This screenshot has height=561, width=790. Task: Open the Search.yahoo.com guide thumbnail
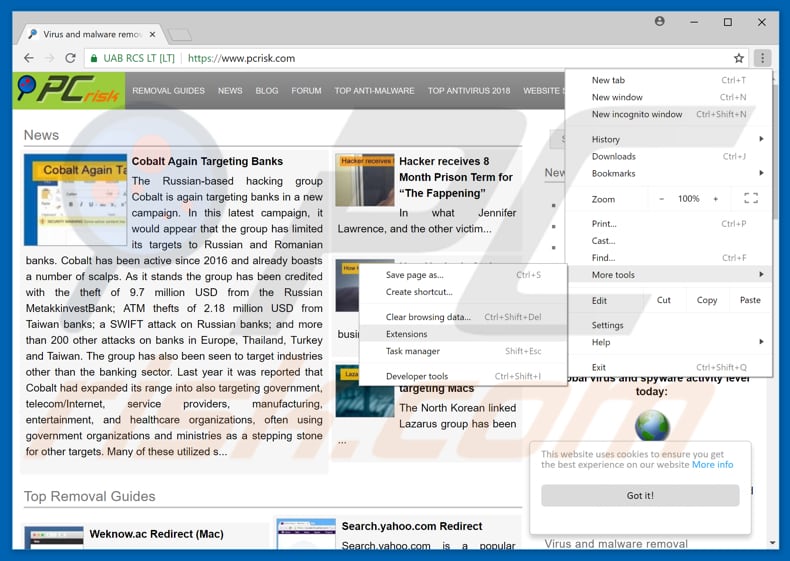click(306, 534)
